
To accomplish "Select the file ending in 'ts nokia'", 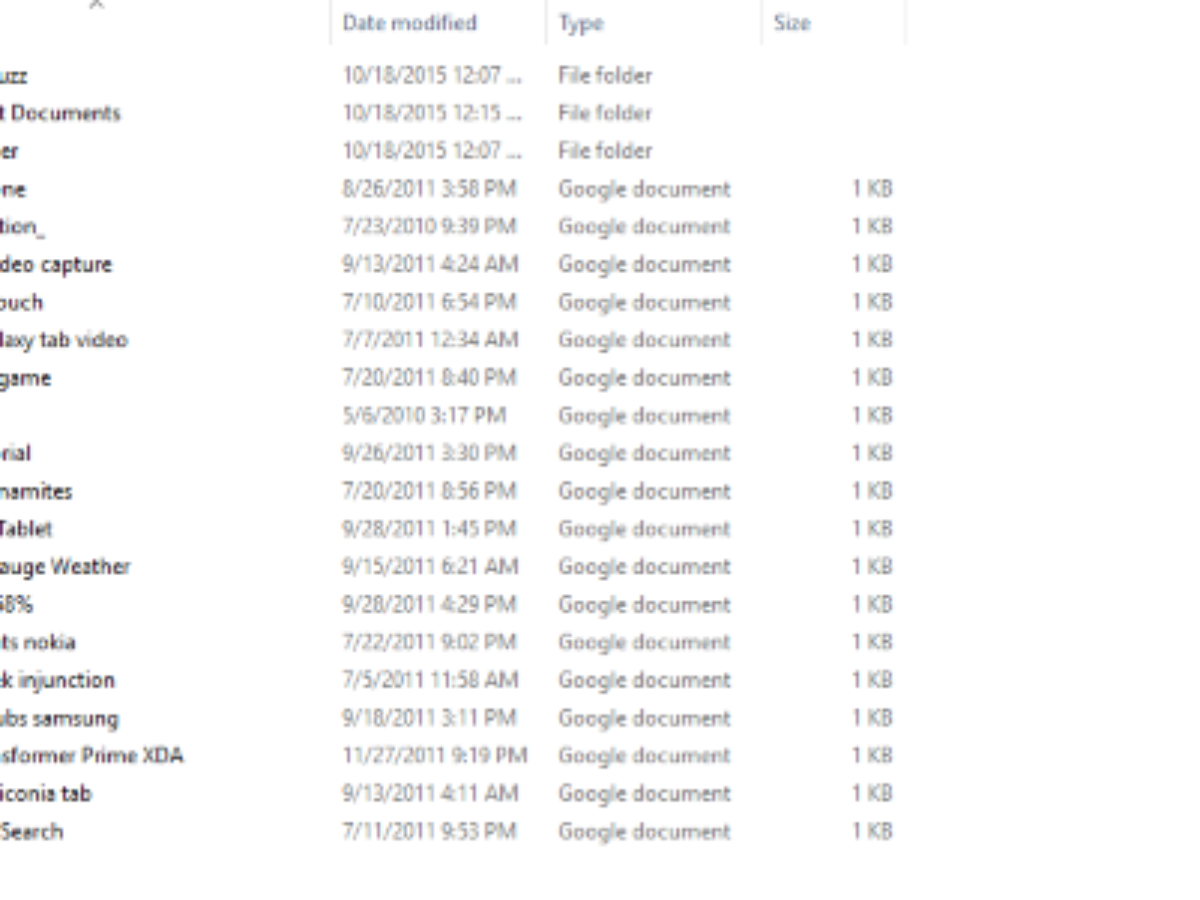I will pyautogui.click(x=38, y=642).
